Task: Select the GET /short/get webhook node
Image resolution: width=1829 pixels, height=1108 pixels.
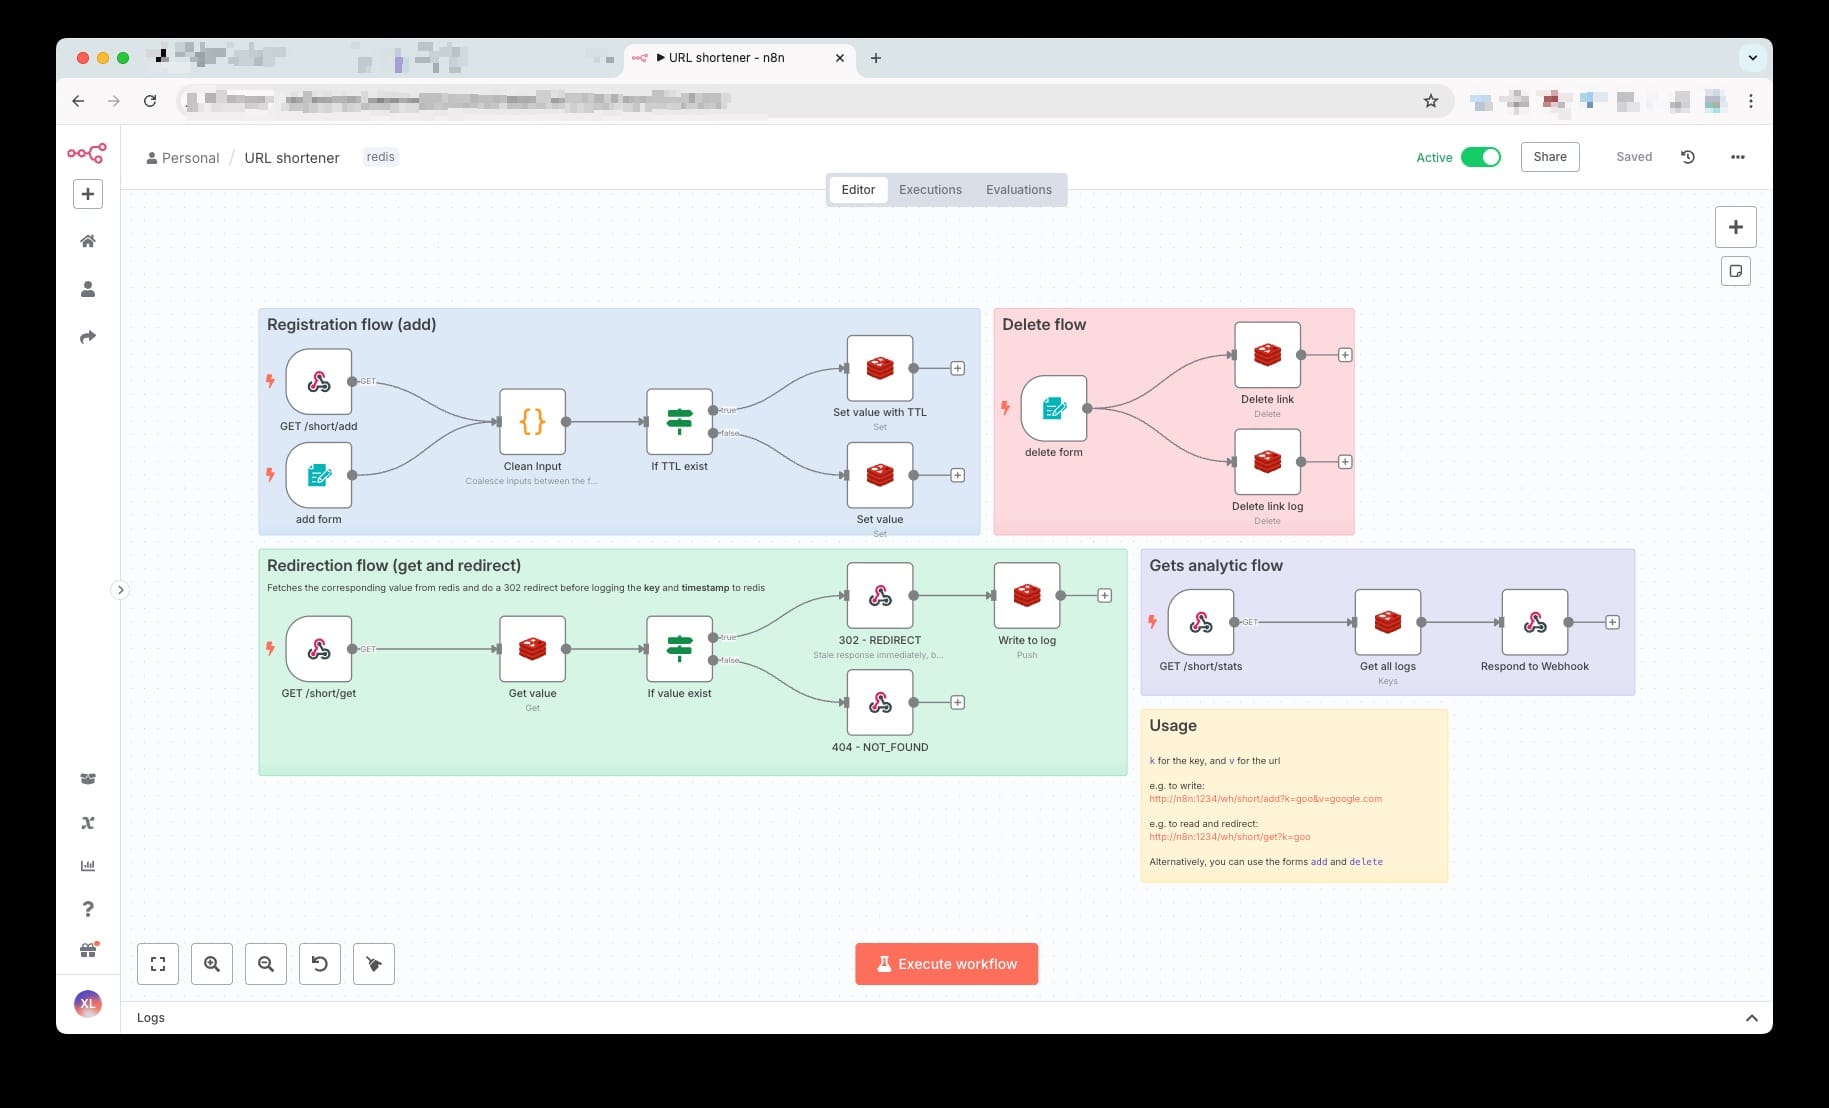Action: click(319, 649)
